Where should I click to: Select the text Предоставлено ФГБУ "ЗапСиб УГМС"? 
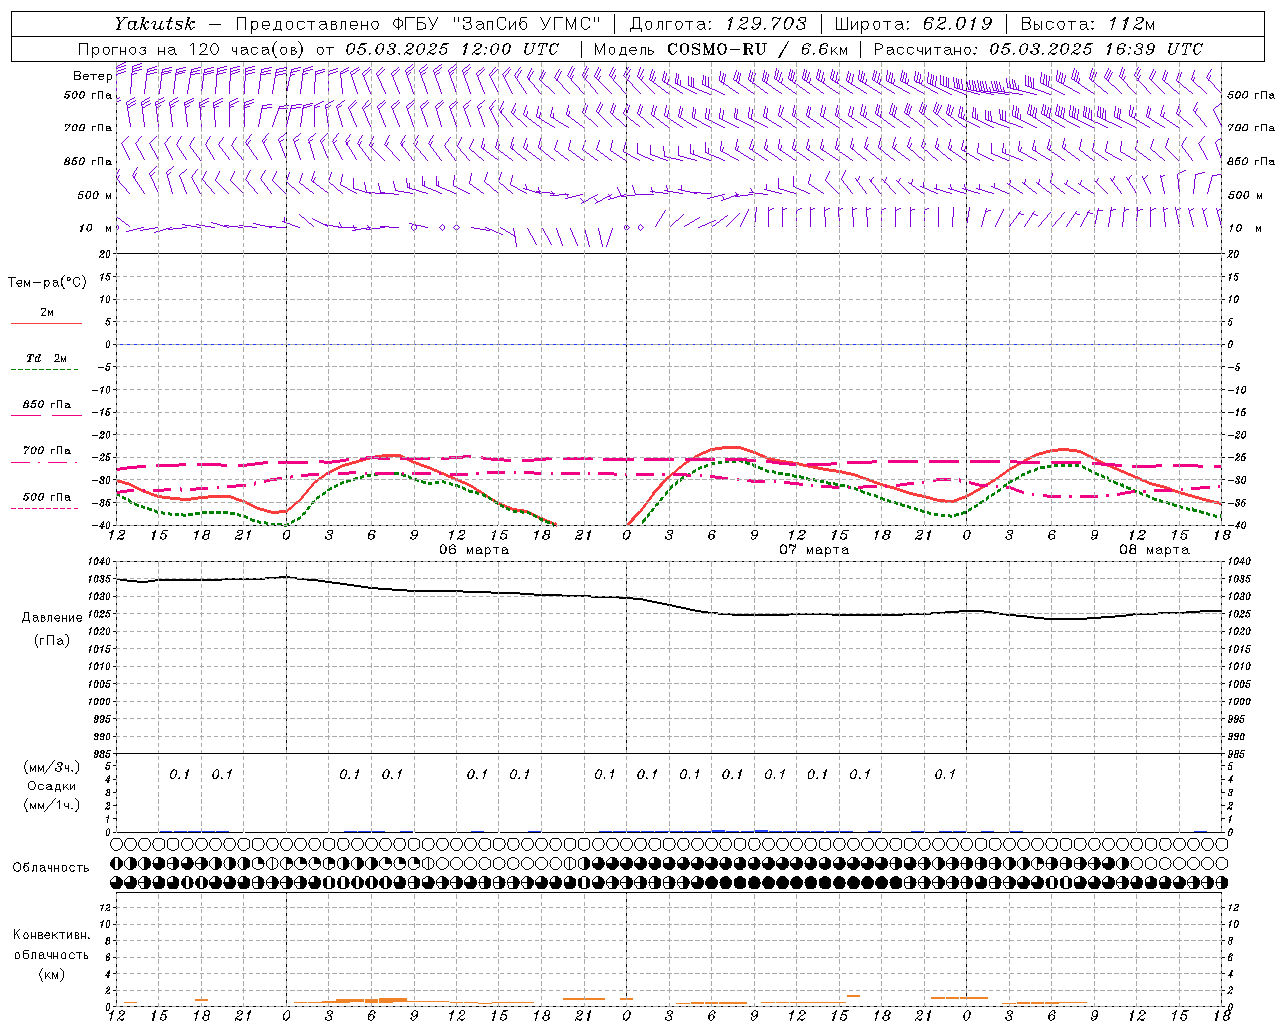point(418,24)
